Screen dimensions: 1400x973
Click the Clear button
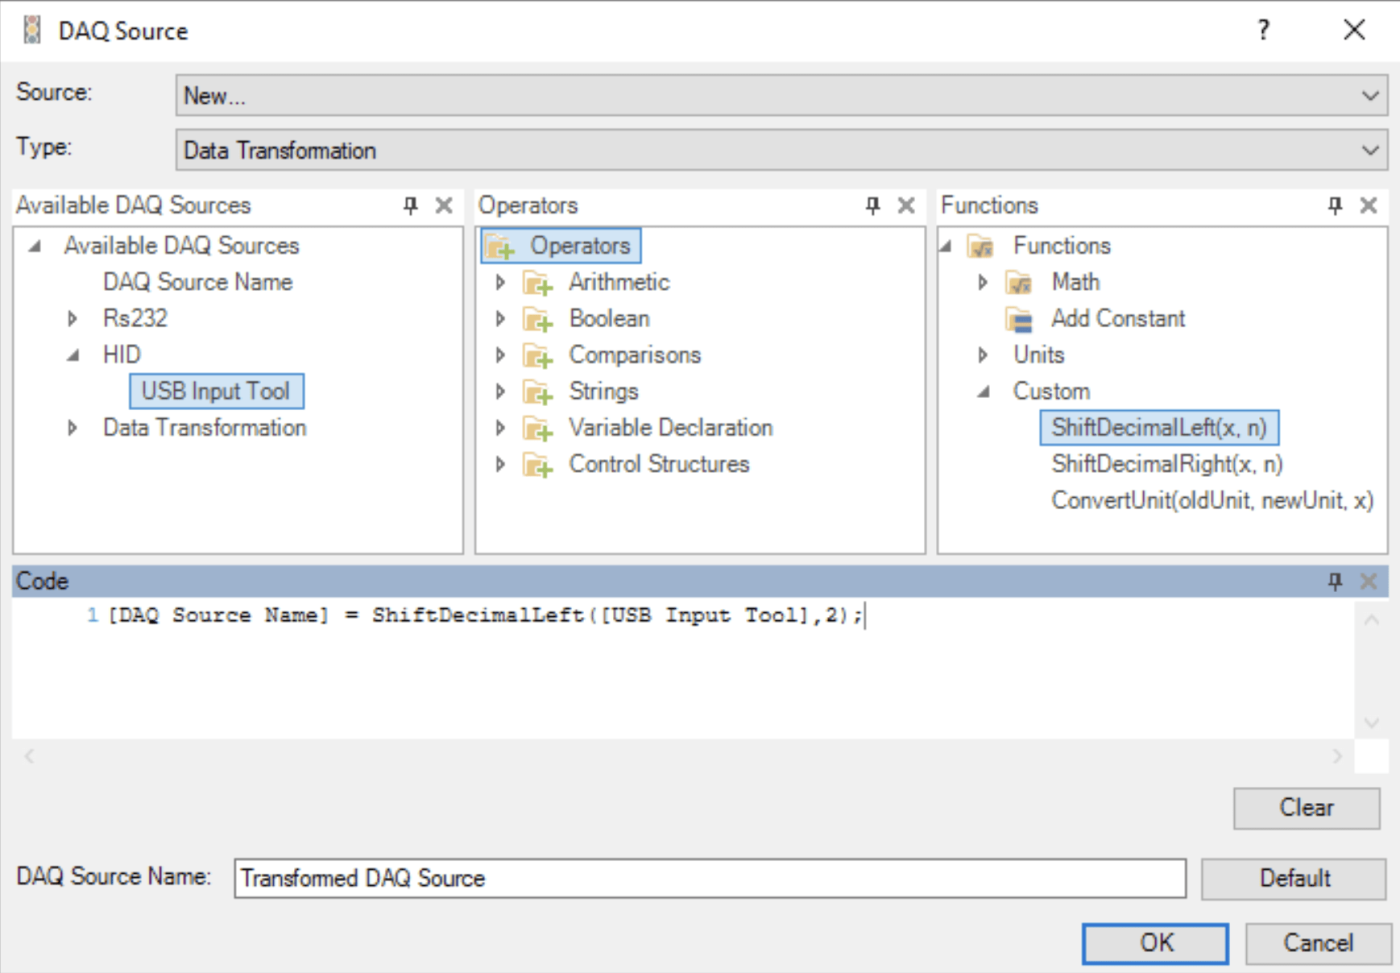point(1306,808)
